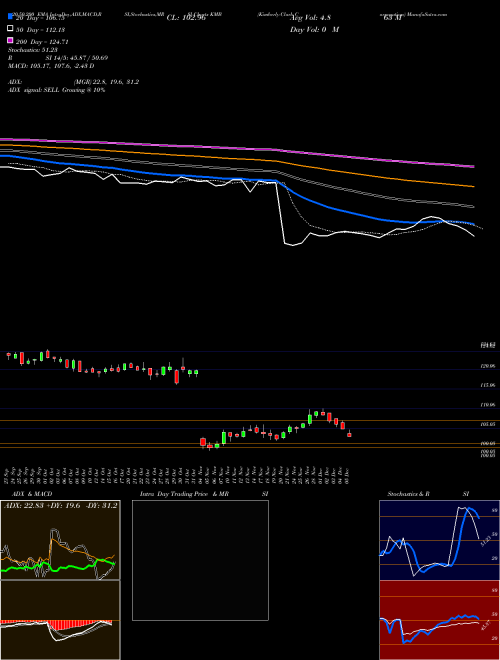Click the 'RSI 14/3: 45.87 / 50.69' readout
Image resolution: width=500 pixels, height=660 pixels.
pos(58,58)
